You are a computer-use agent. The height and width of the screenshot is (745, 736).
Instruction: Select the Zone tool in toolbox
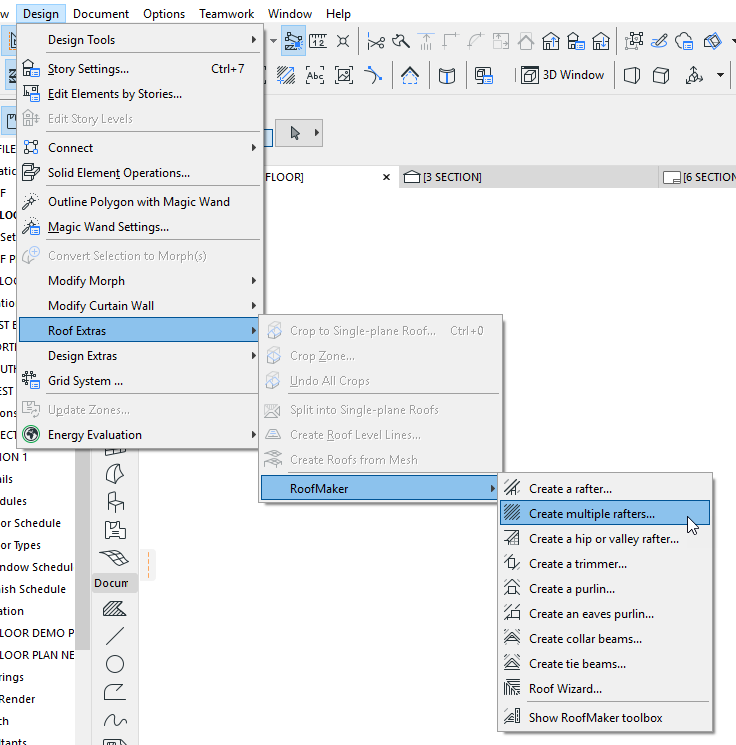[x=115, y=530]
